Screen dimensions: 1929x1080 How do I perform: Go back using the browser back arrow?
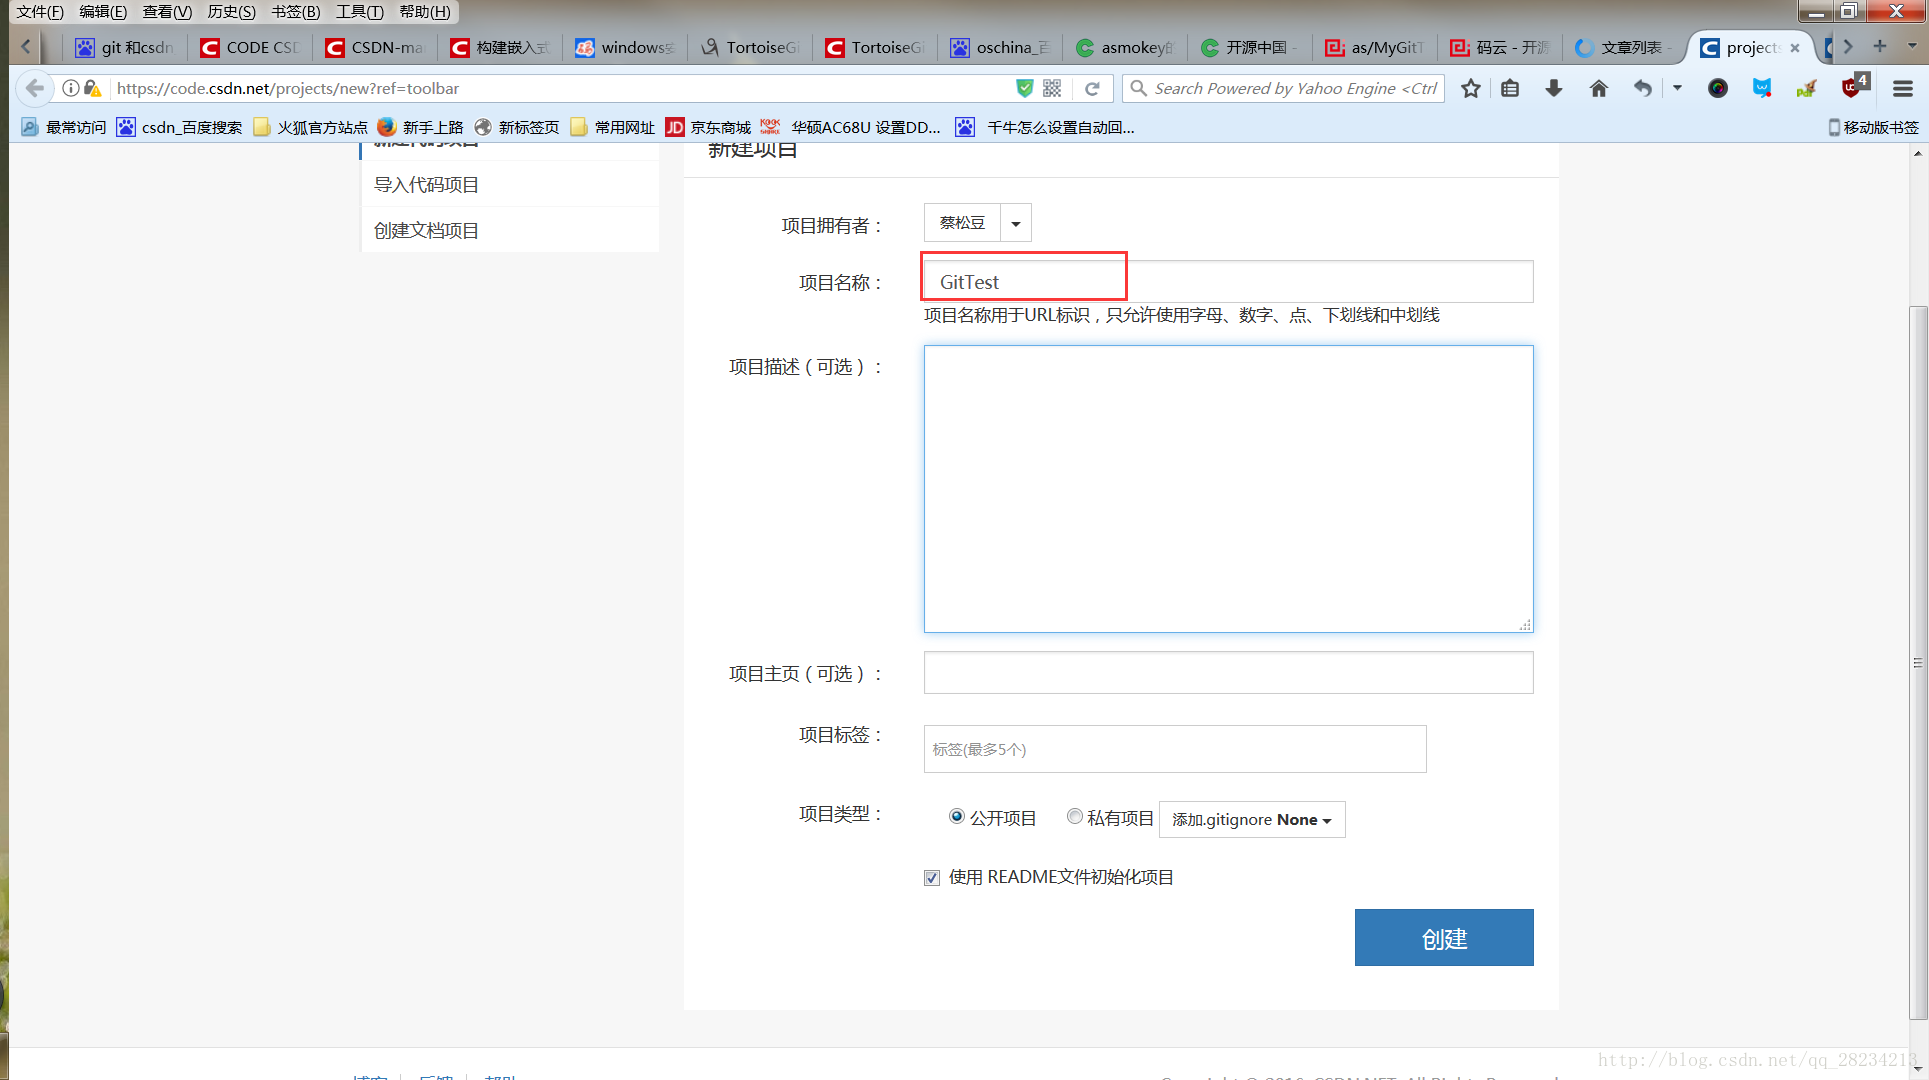coord(35,88)
